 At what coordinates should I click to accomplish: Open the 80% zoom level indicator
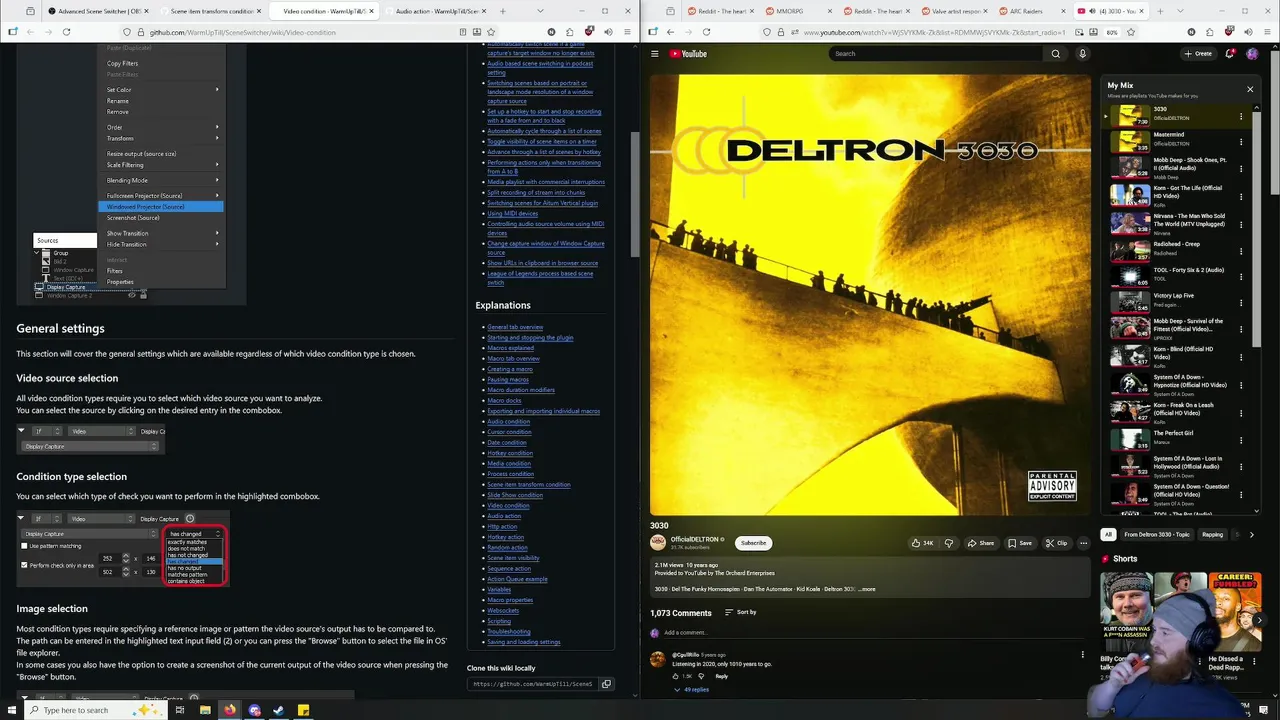click(1112, 32)
